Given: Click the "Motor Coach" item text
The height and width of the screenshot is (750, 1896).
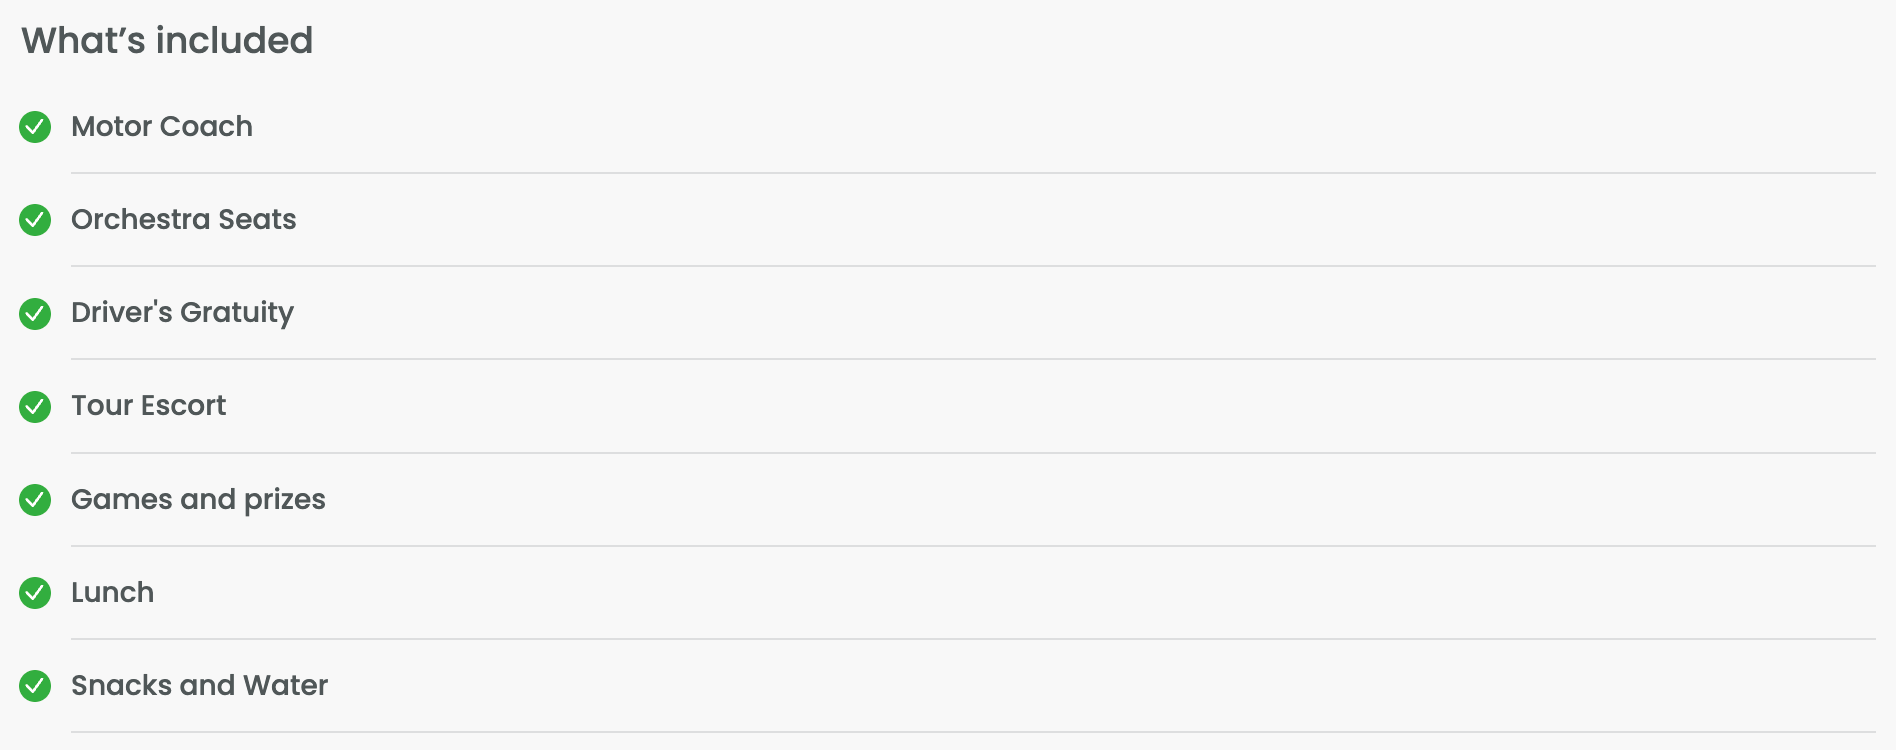Looking at the screenshot, I should tap(162, 127).
